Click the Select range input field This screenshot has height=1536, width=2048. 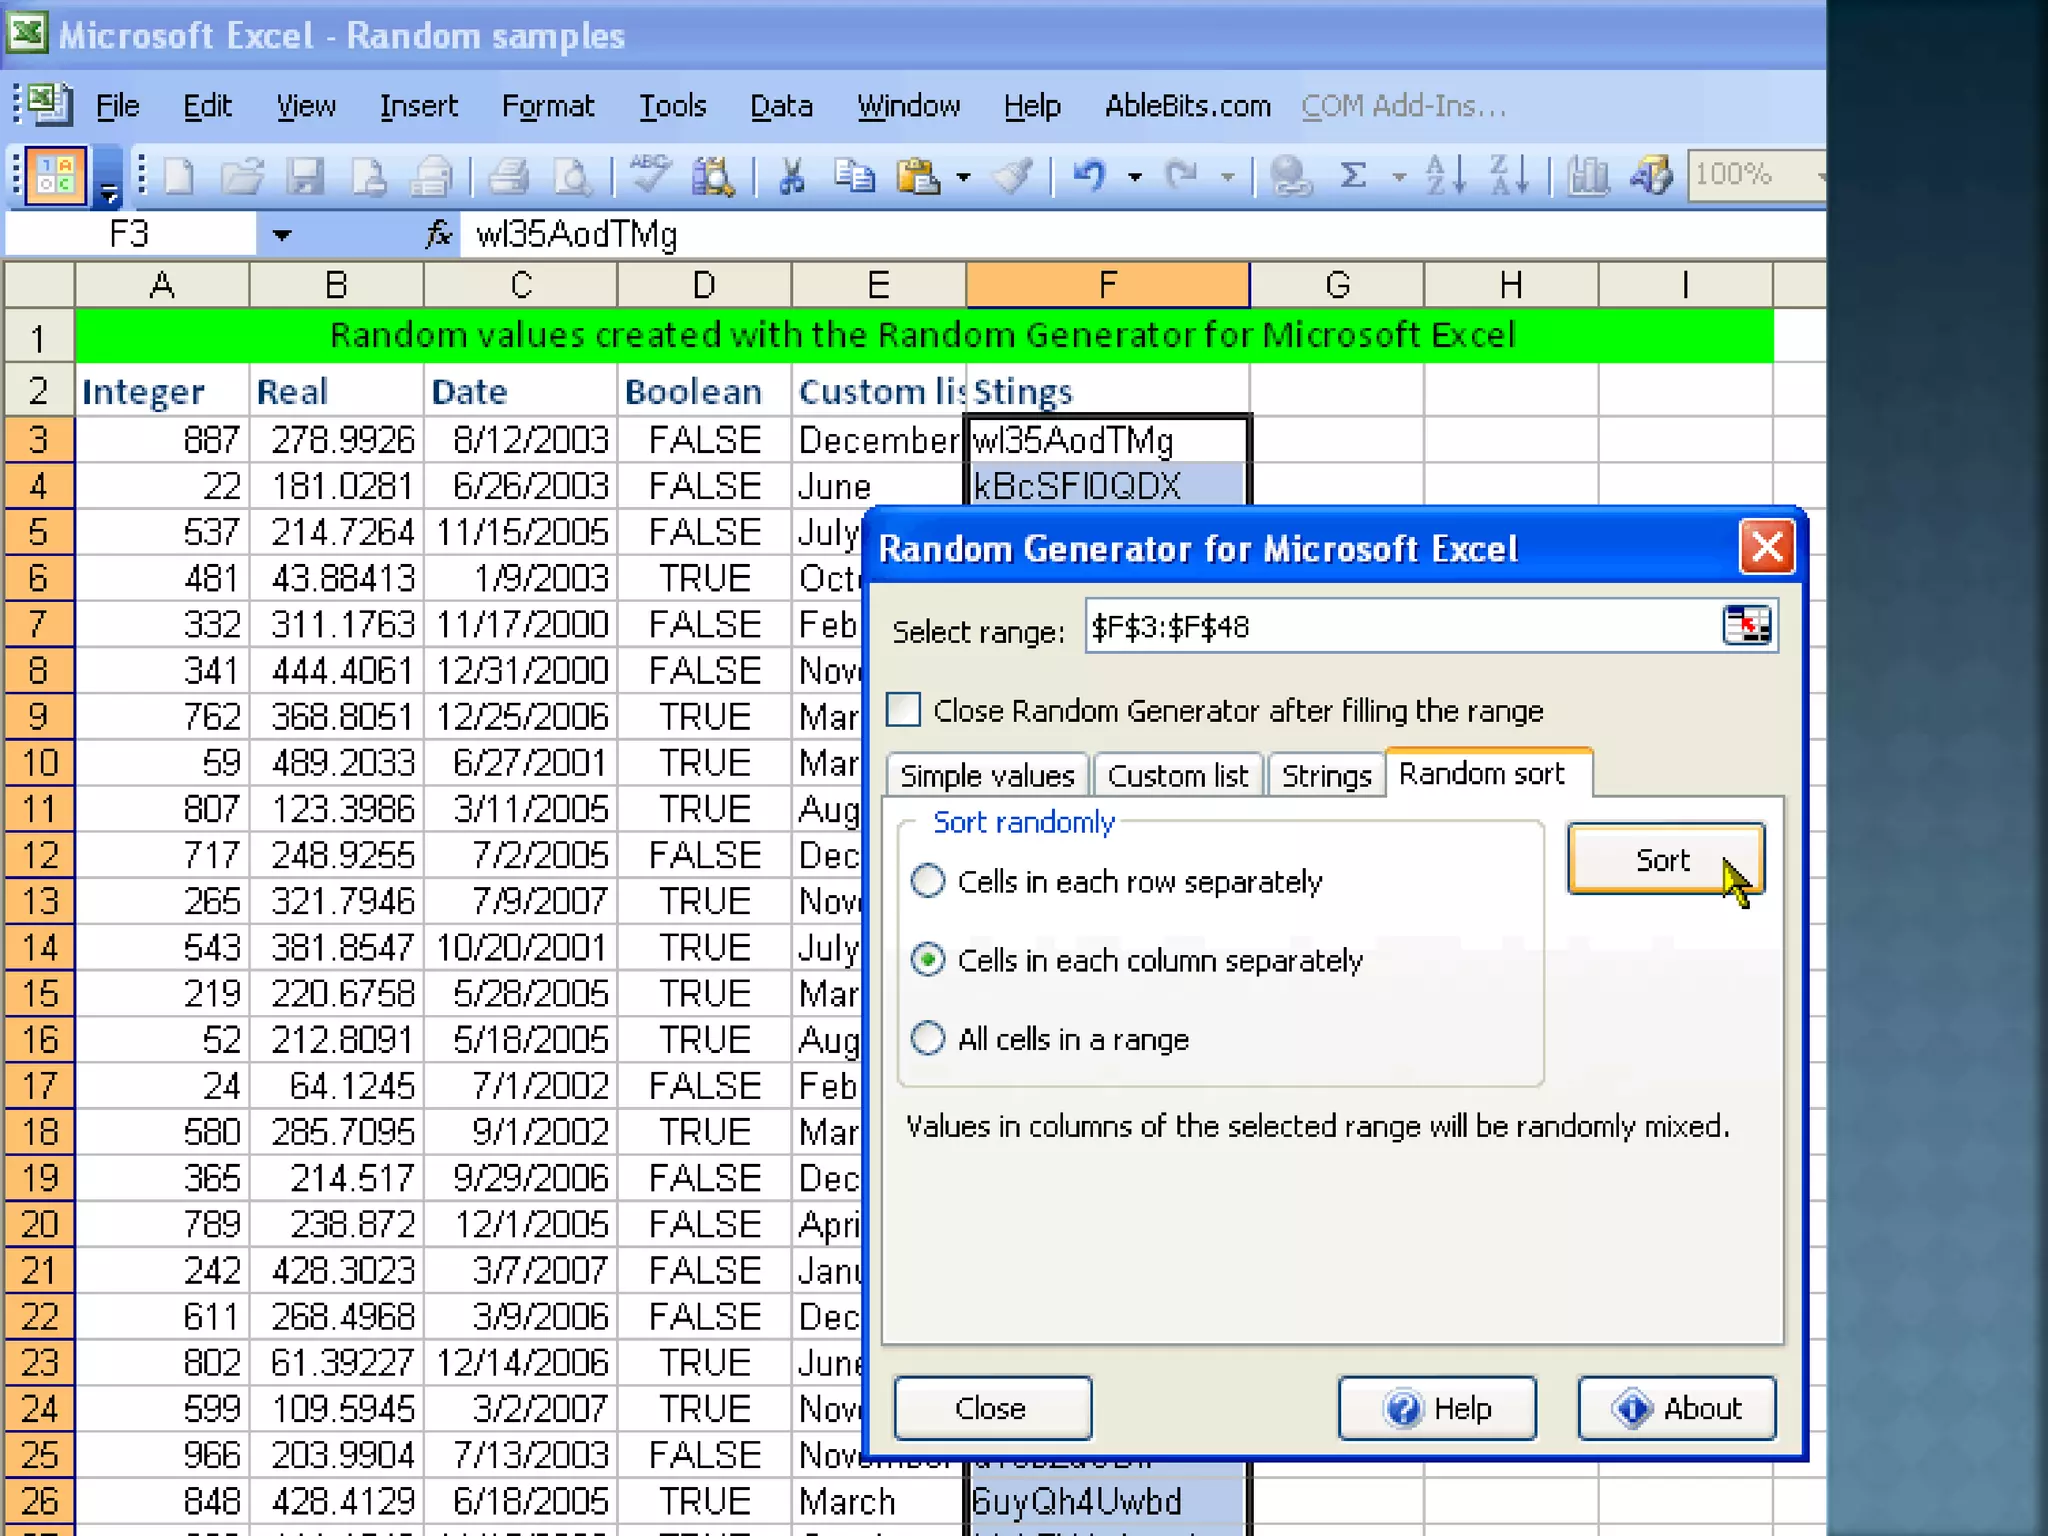(x=1400, y=627)
